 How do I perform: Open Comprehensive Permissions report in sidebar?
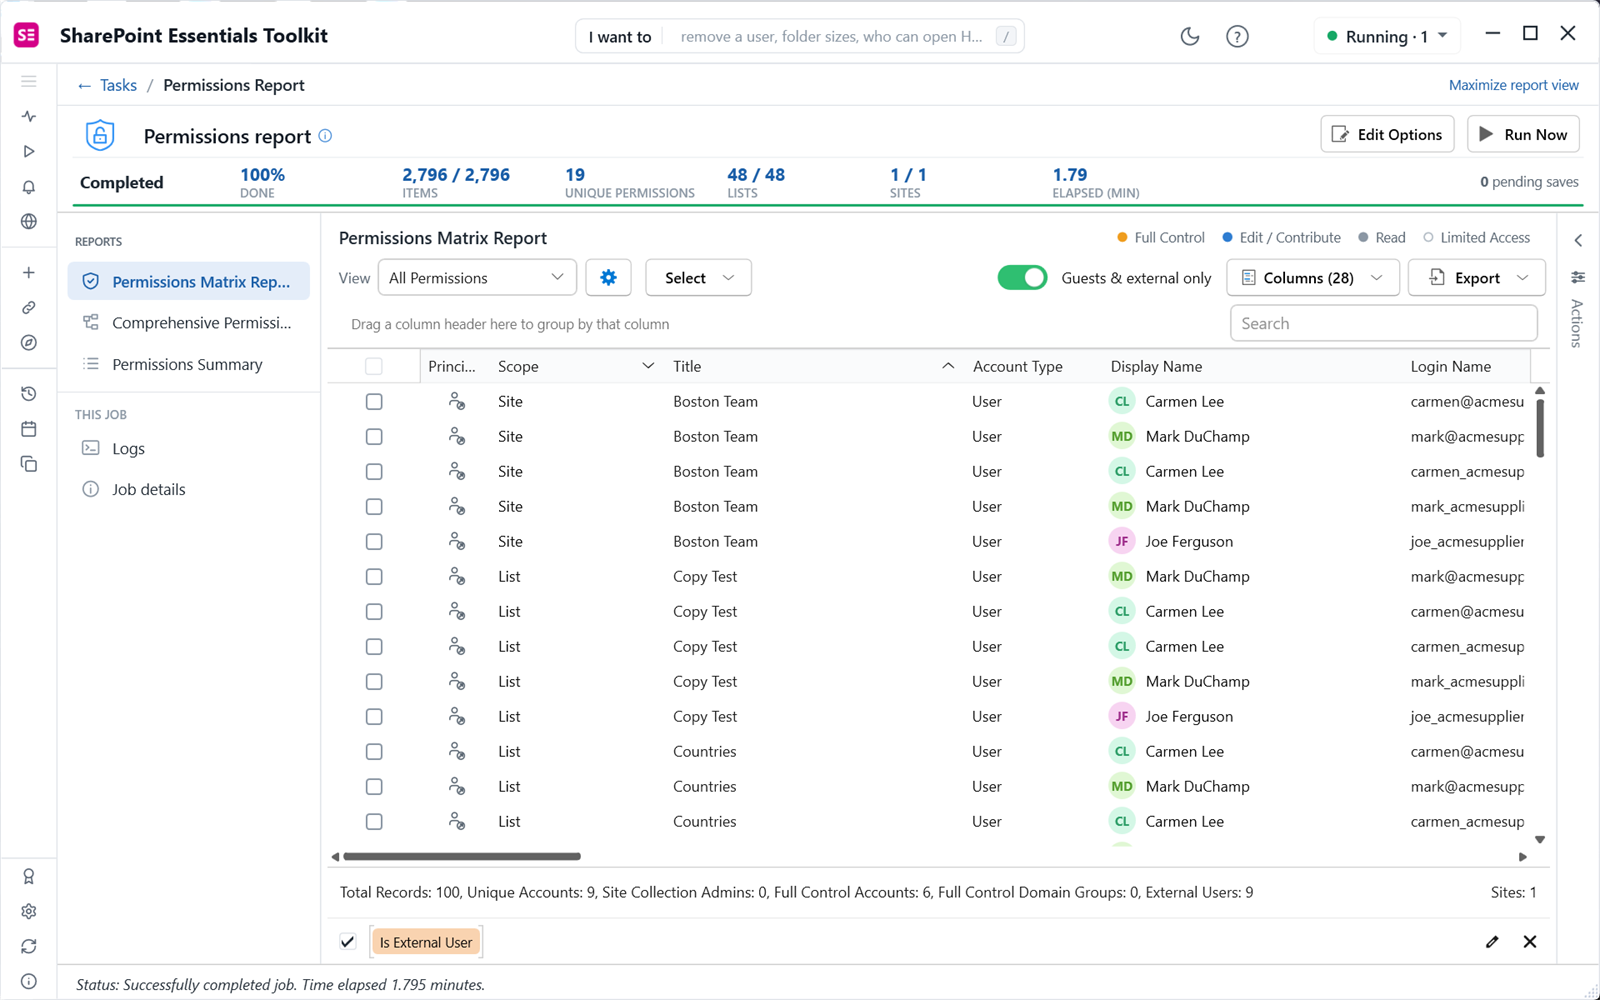[189, 323]
